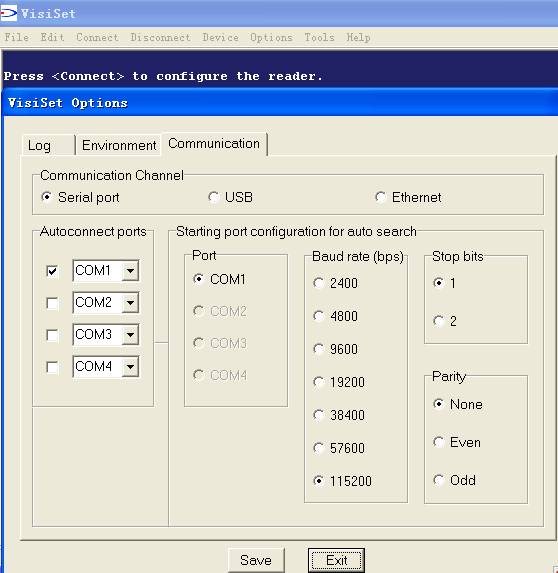
Task: Set stop bits to 2
Action: 445,321
